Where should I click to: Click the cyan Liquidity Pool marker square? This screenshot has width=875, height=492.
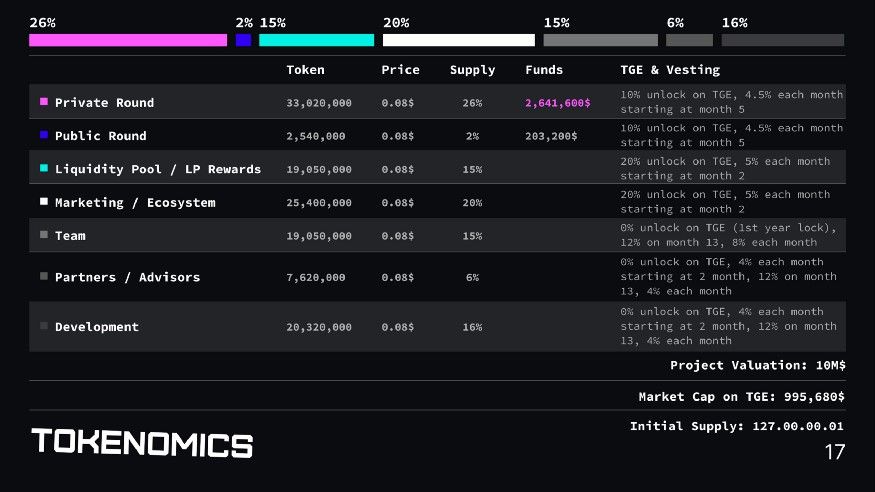tap(44, 169)
